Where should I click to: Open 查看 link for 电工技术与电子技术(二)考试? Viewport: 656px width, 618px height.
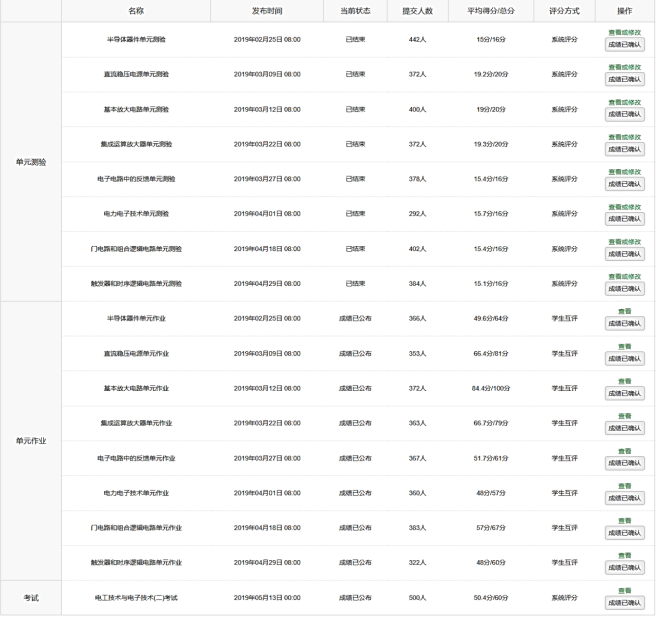click(624, 590)
